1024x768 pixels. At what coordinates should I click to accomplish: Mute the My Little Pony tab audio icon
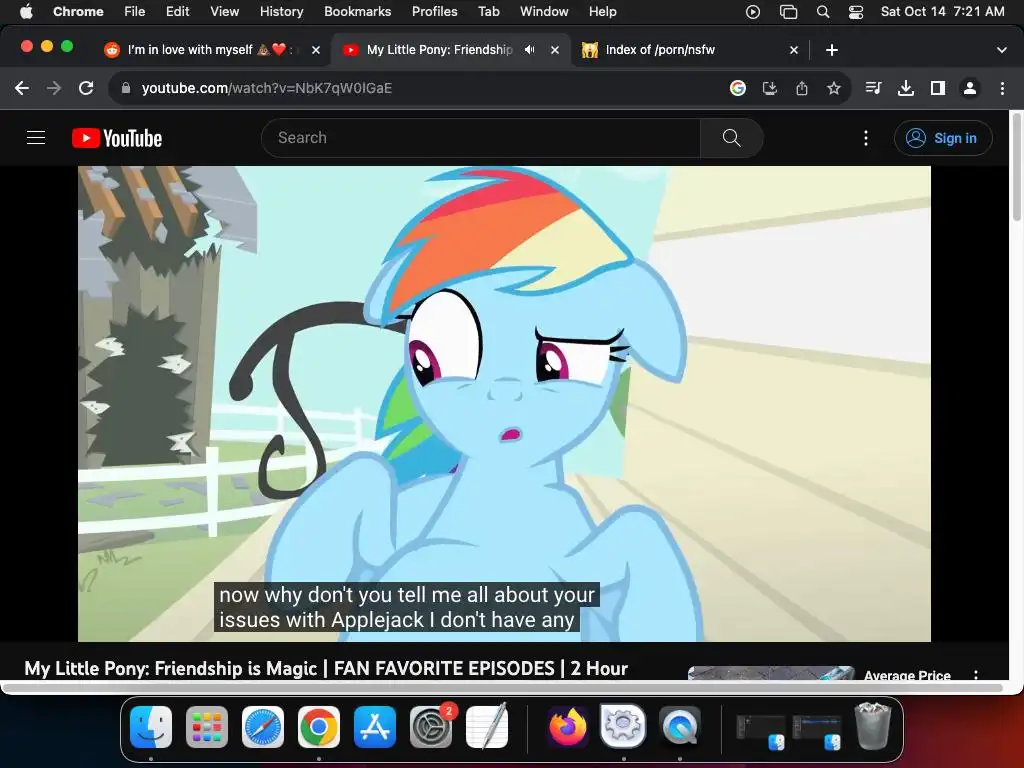pyautogui.click(x=530, y=50)
